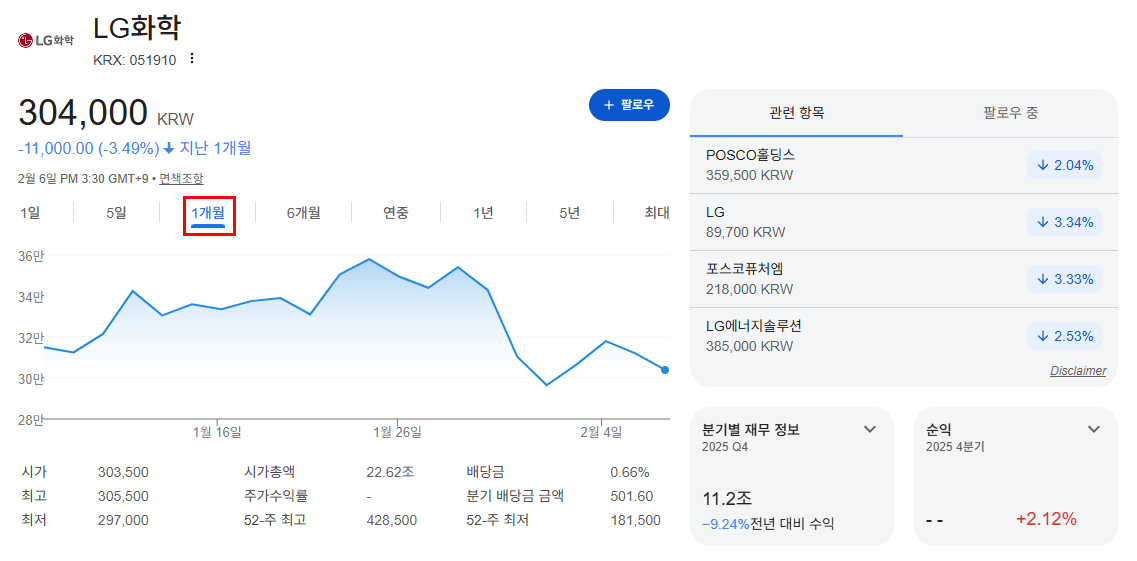Open the LG에너지솔루션 related stock row
1137x561 pixels.
(x=904, y=336)
